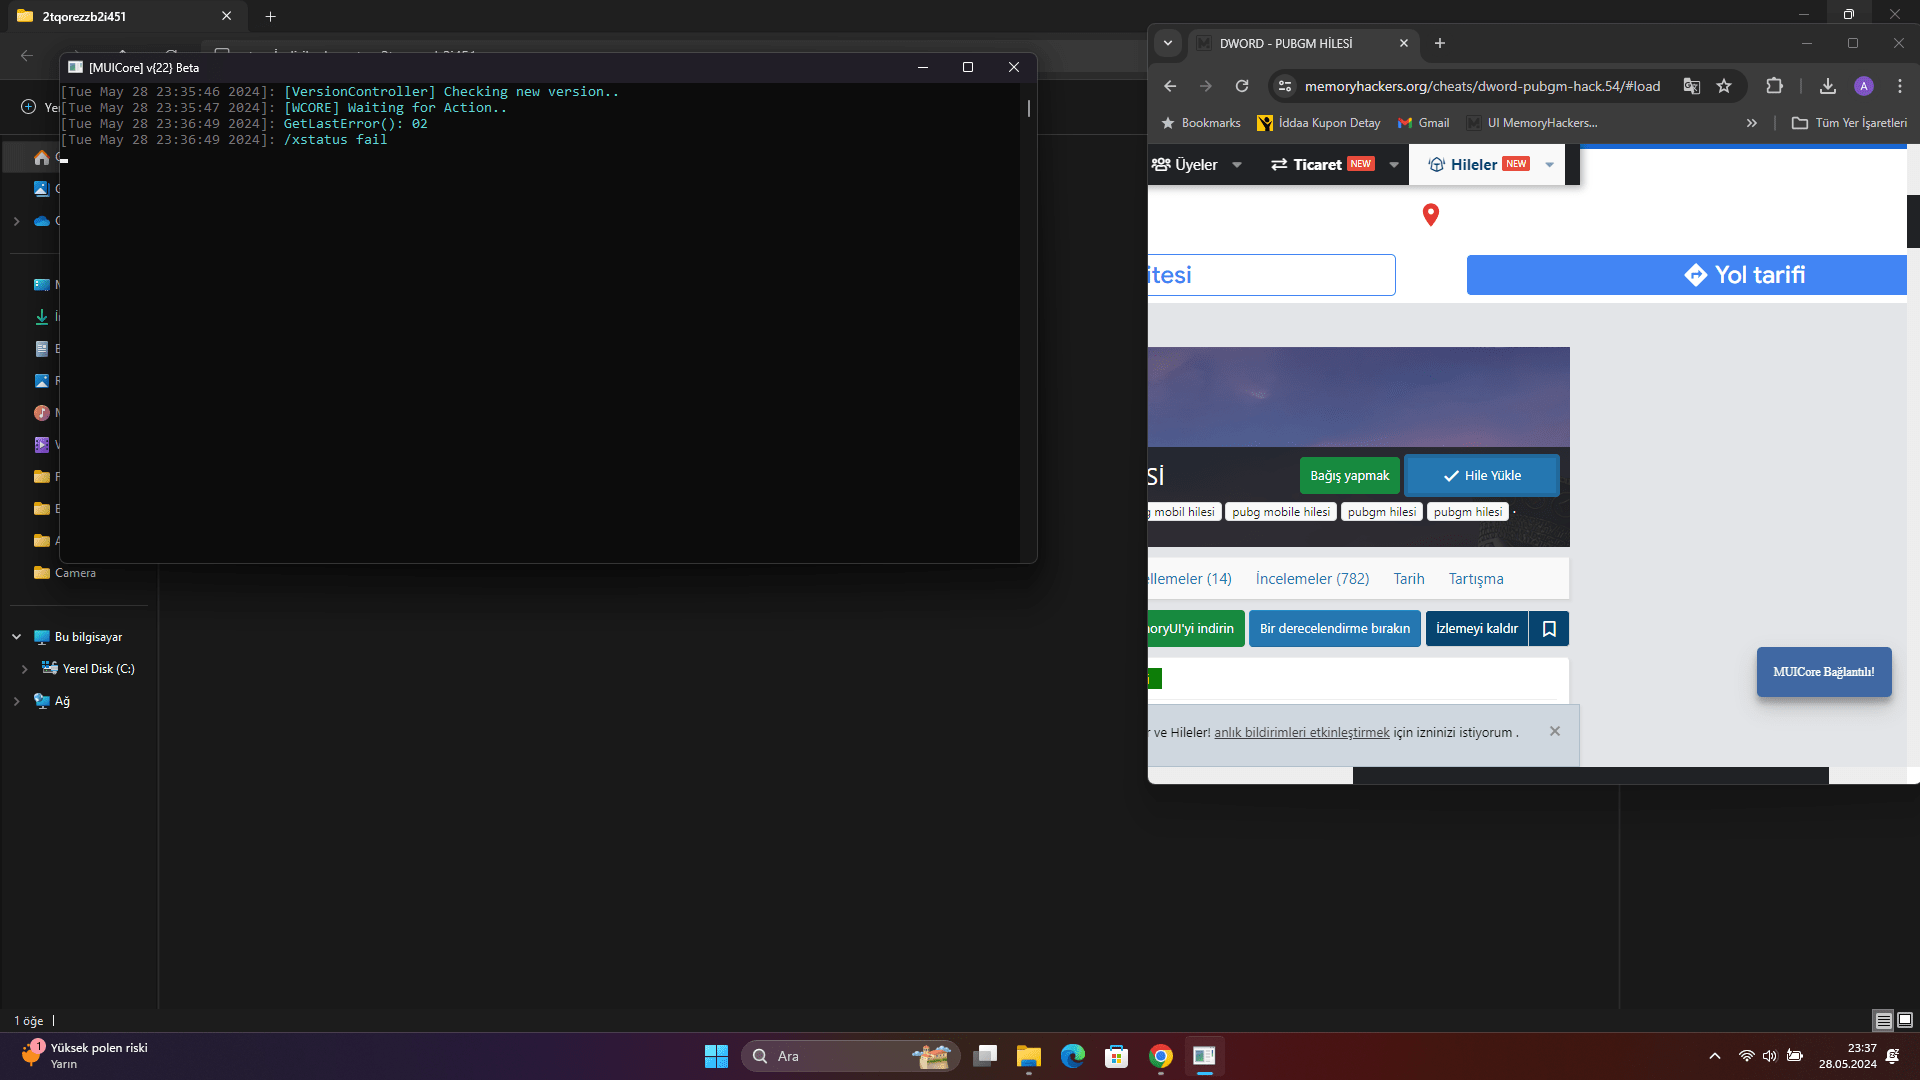Open Chrome tab search dropdown
This screenshot has height=1080, width=1920.
coord(1168,43)
